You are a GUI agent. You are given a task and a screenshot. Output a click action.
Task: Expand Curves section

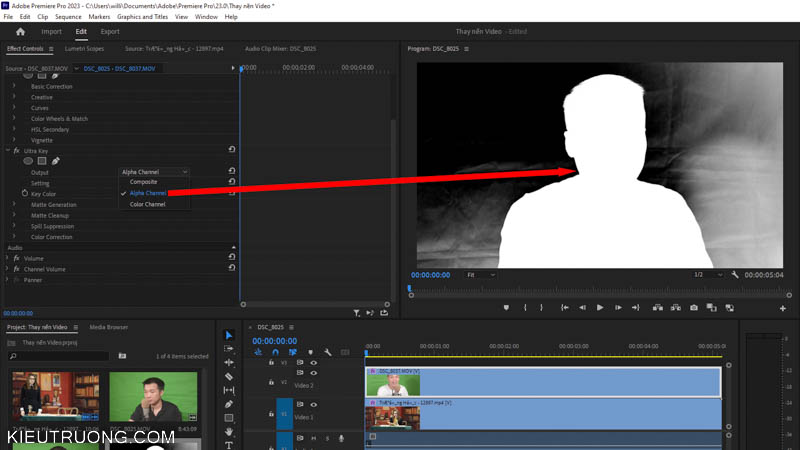[x=14, y=108]
